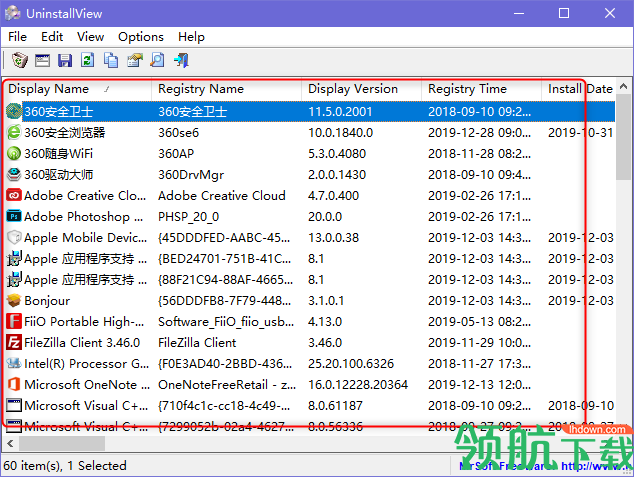Image resolution: width=634 pixels, height=477 pixels.
Task: Click the UninstallView title bar app icon
Action: 13,13
